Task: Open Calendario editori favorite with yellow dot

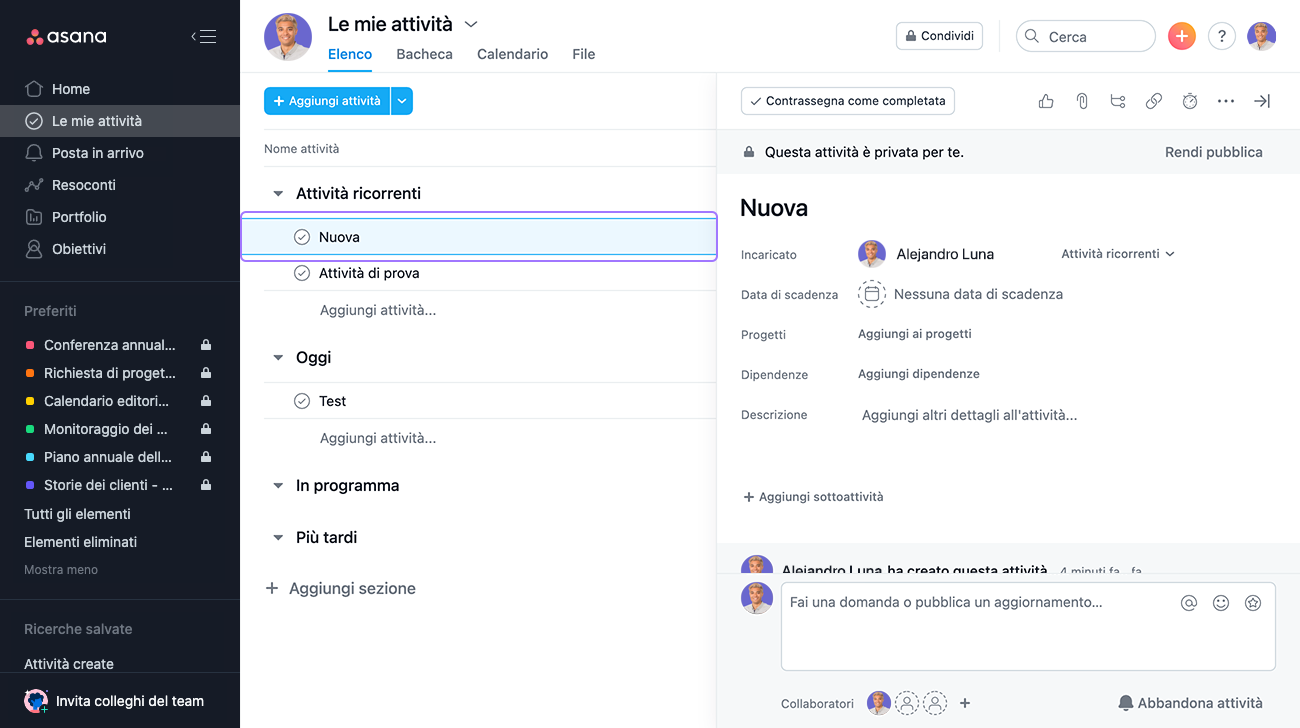Action: coord(106,401)
